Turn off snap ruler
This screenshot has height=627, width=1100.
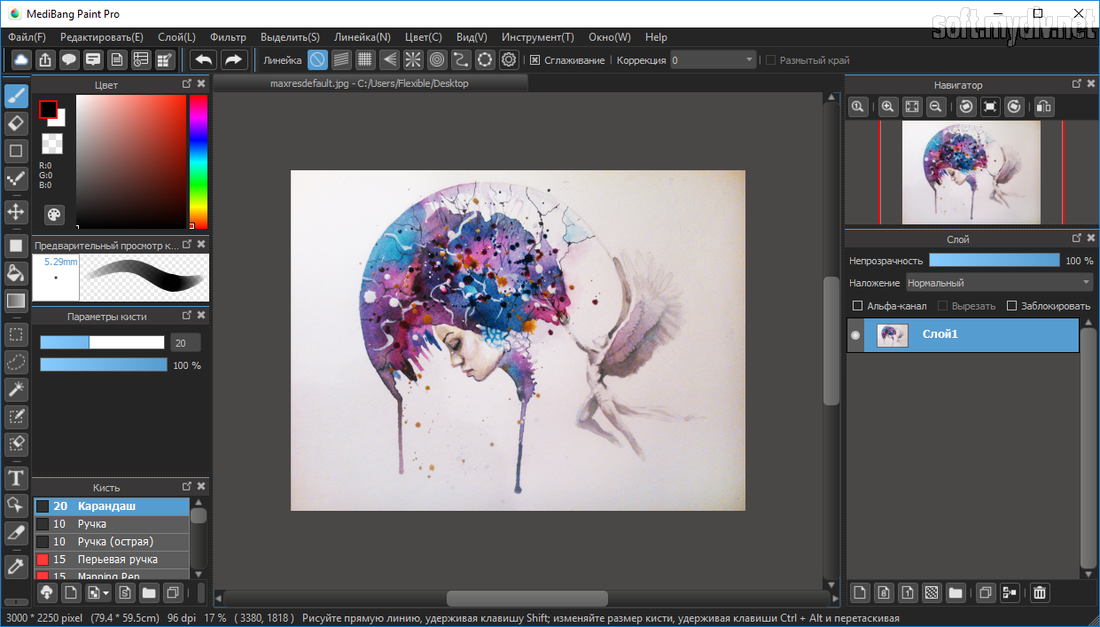pyautogui.click(x=317, y=60)
